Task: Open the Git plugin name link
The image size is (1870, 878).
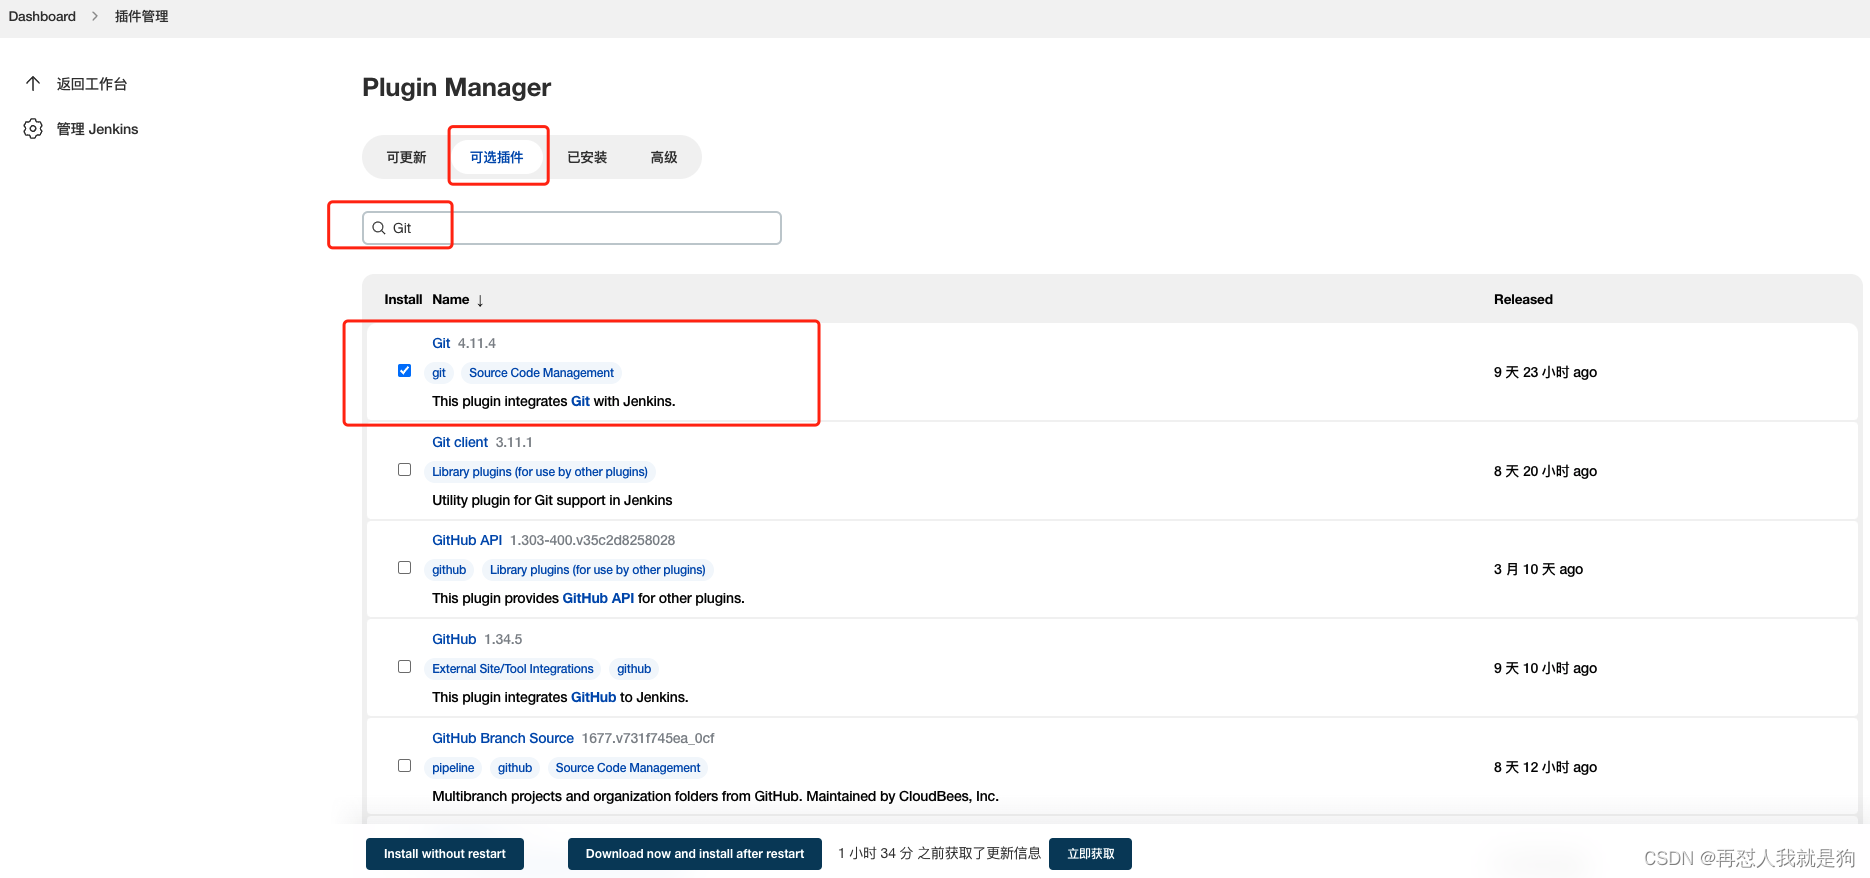Action: click(x=441, y=343)
